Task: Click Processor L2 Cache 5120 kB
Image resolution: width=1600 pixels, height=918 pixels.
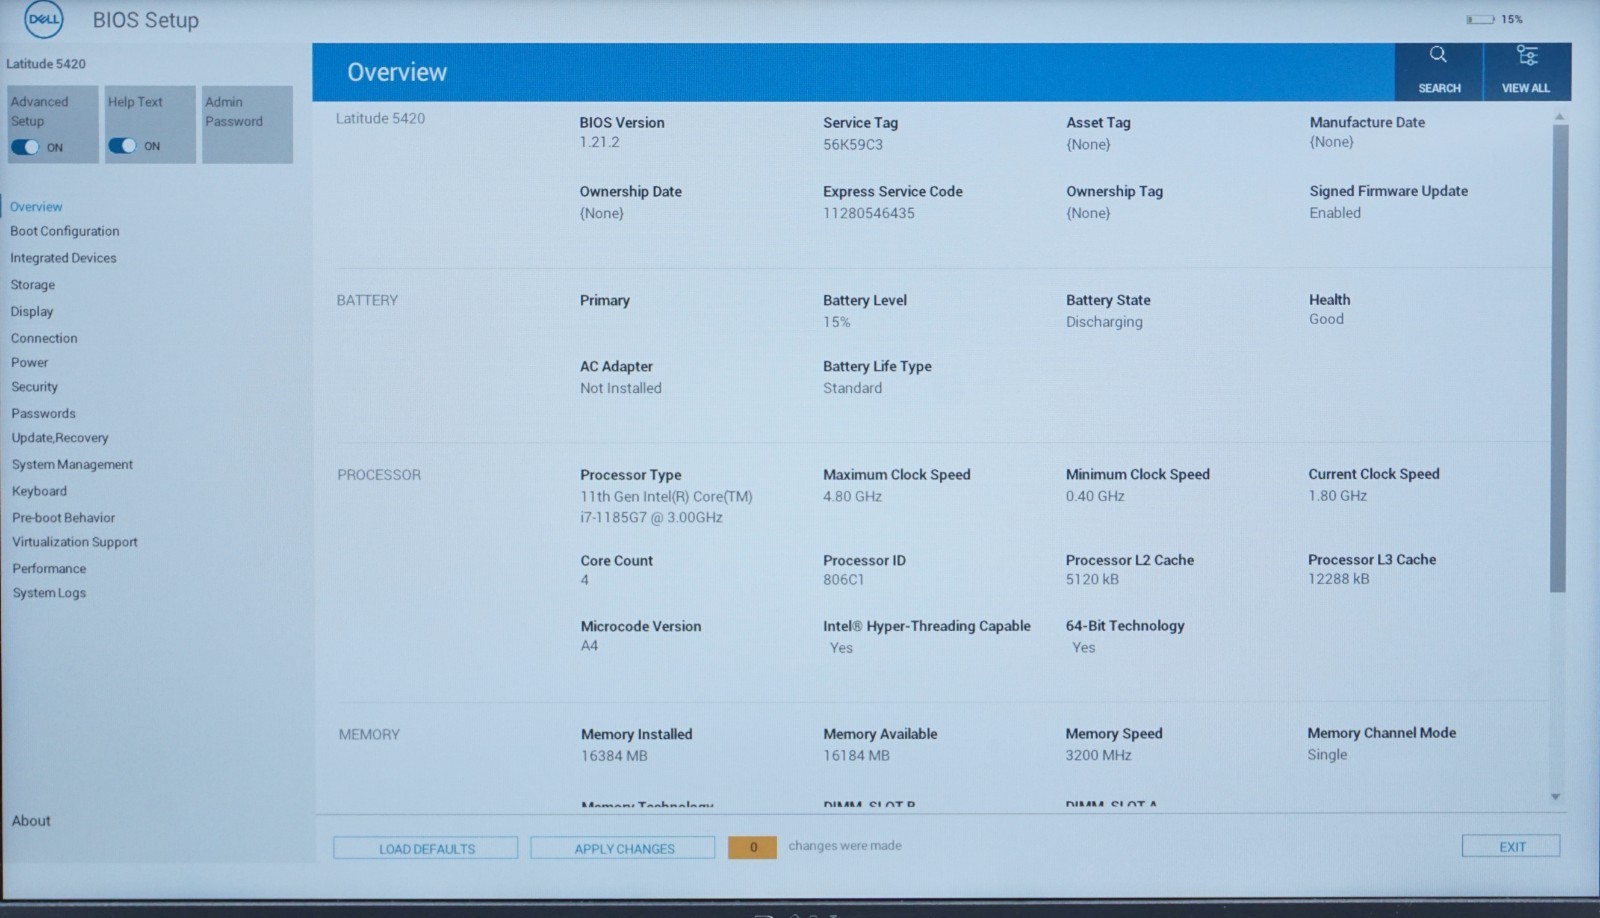Action: (x=1092, y=579)
